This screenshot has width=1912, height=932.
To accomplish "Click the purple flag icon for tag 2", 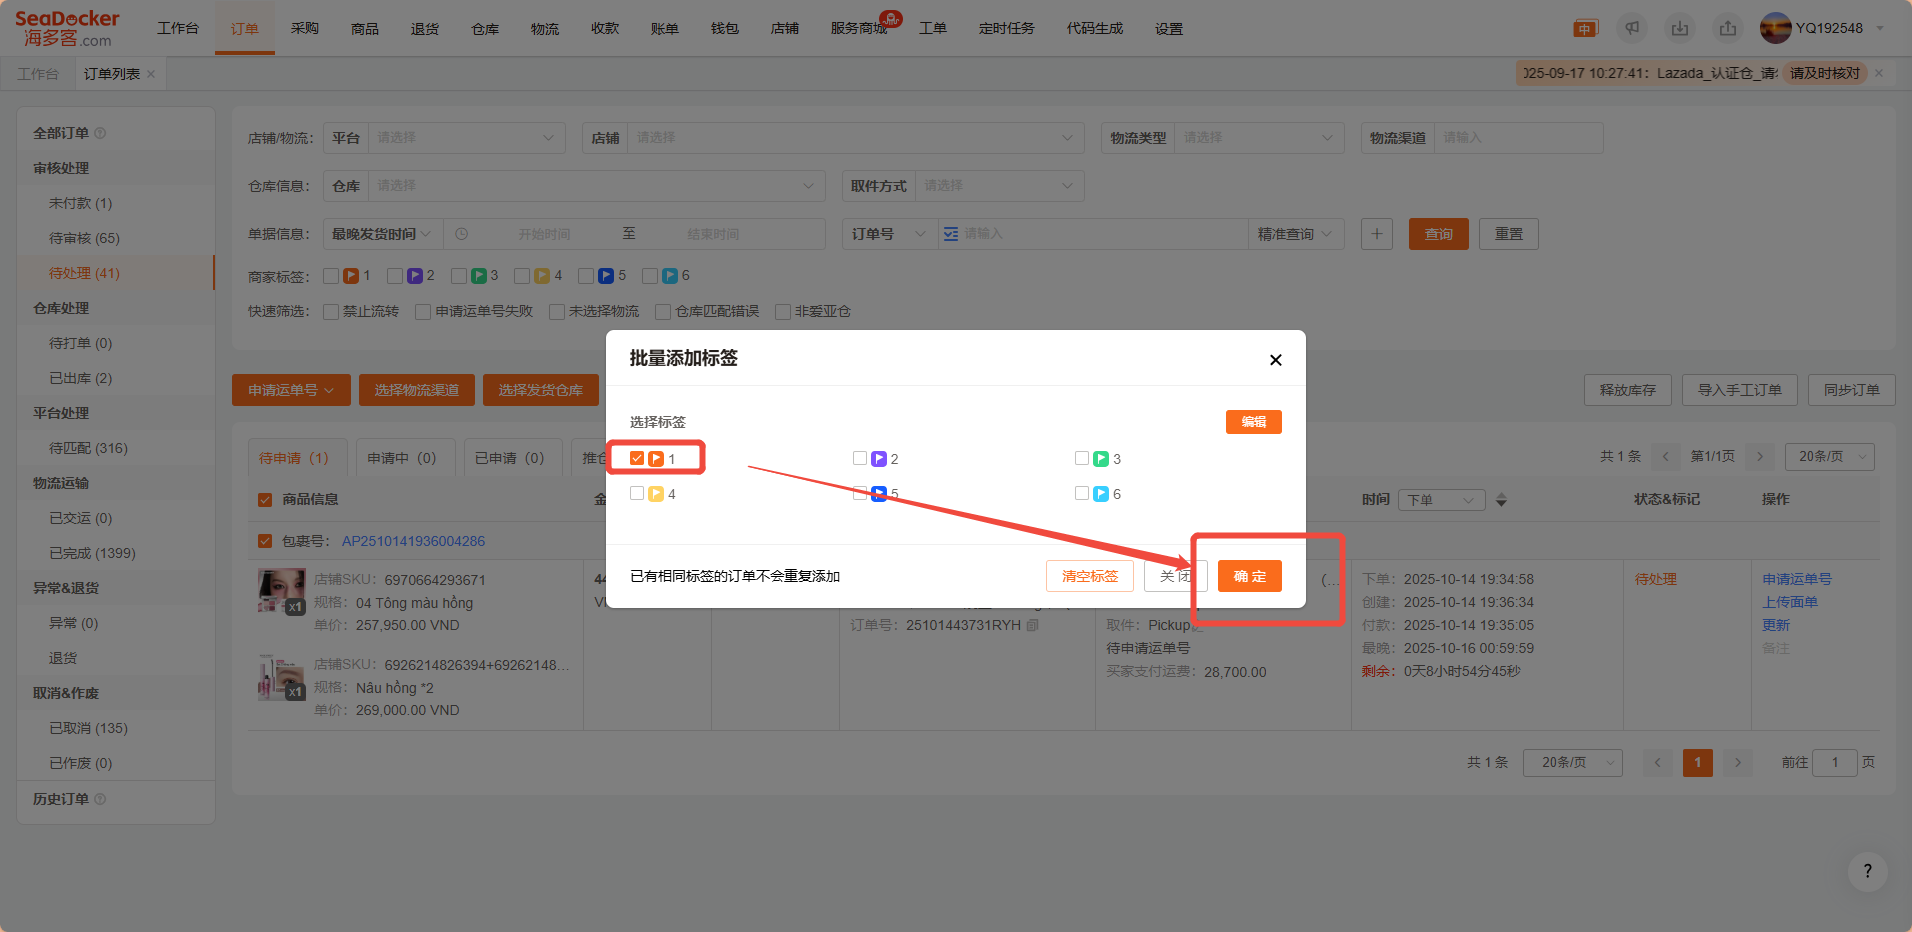I will [x=879, y=459].
